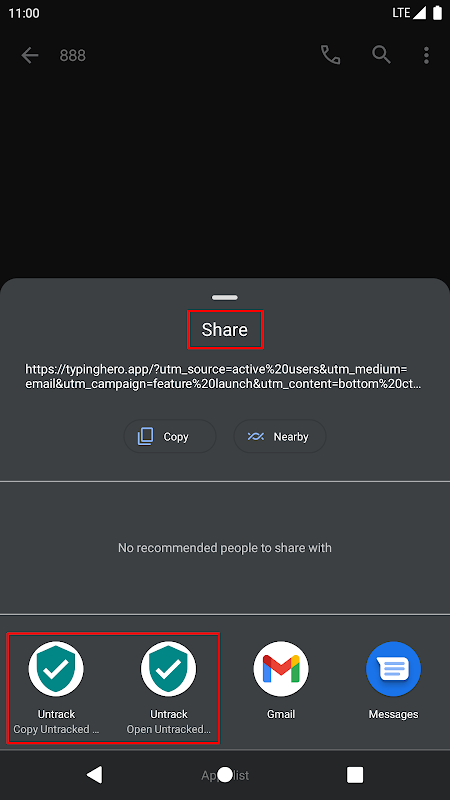450x800 pixels.
Task: Click the Copy button
Action: tap(170, 437)
